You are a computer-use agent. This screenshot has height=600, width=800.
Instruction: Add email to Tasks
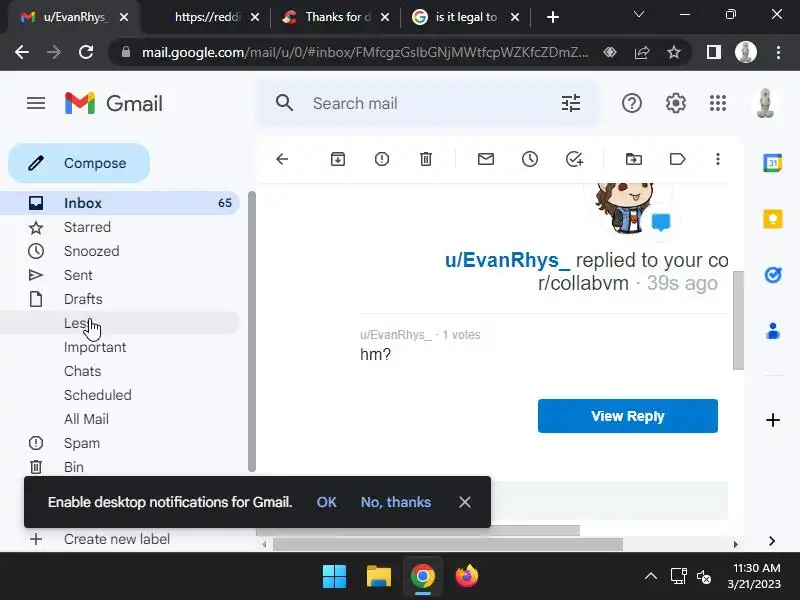click(574, 159)
